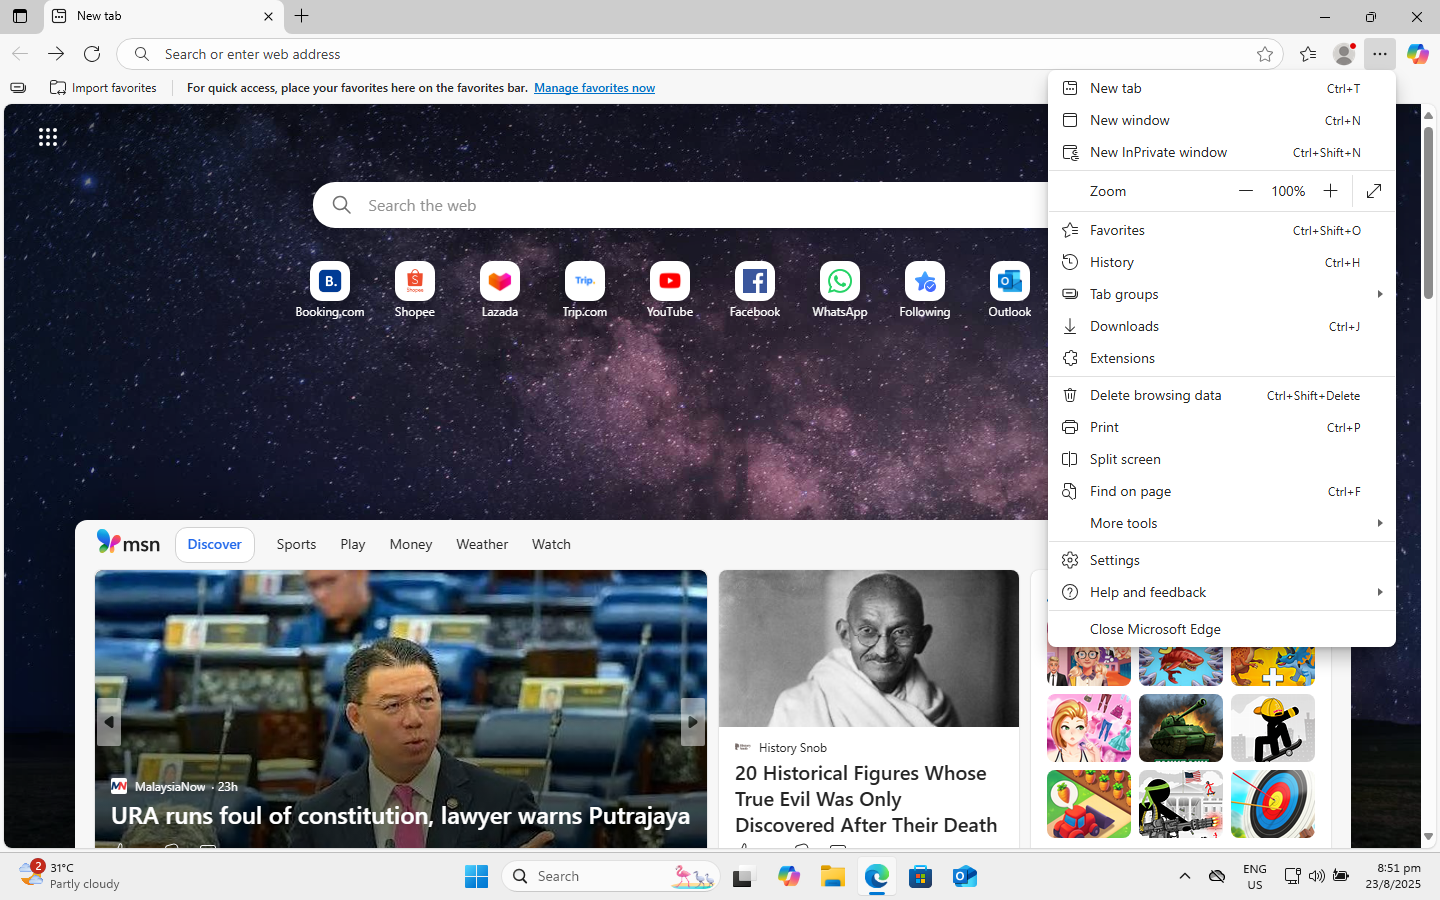Viewport: 1440px width, 900px height.
Task: Open the apps grid launcher icon
Action: [x=48, y=137]
